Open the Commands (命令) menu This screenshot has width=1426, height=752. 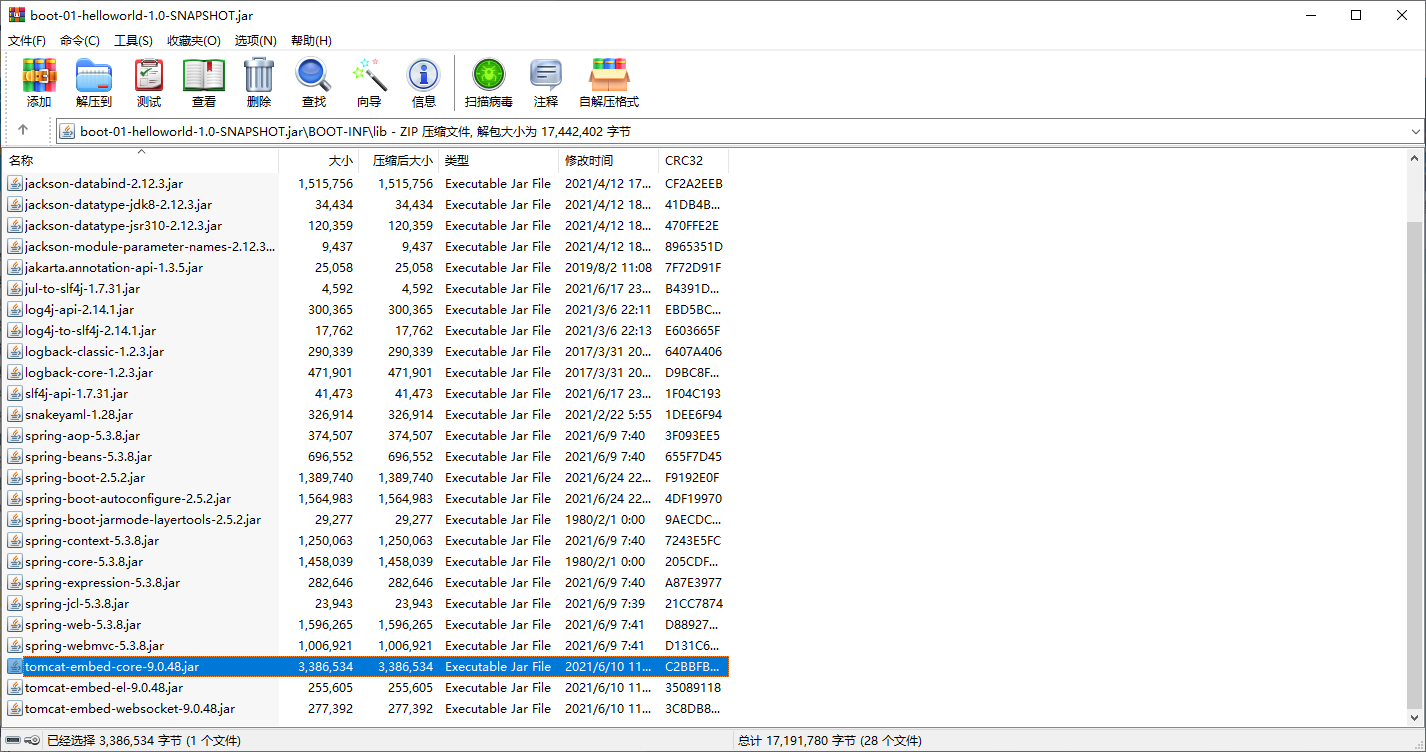coord(80,40)
